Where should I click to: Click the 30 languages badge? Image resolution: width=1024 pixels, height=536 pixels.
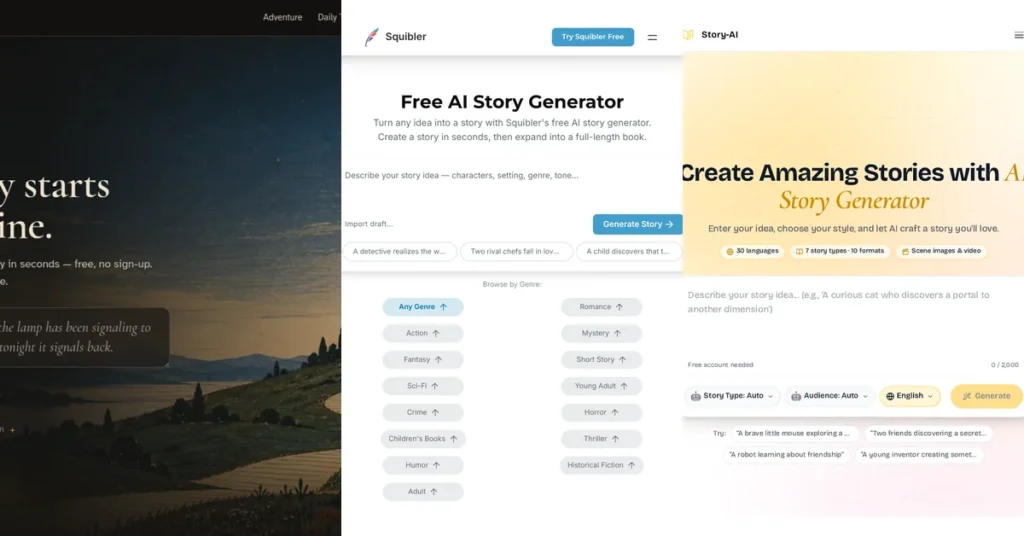tap(752, 251)
